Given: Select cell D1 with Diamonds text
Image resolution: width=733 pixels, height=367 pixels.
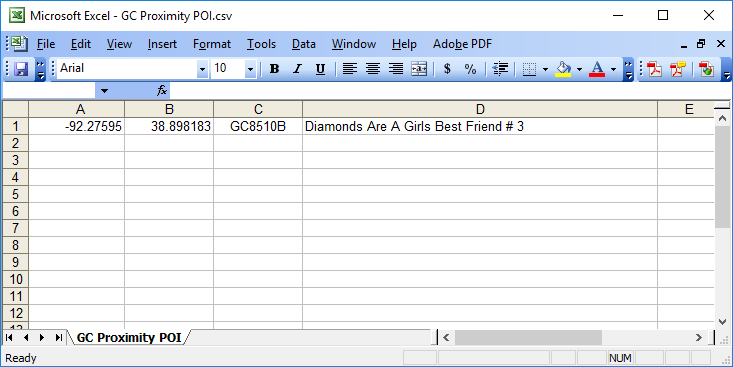Looking at the screenshot, I should tap(480, 126).
